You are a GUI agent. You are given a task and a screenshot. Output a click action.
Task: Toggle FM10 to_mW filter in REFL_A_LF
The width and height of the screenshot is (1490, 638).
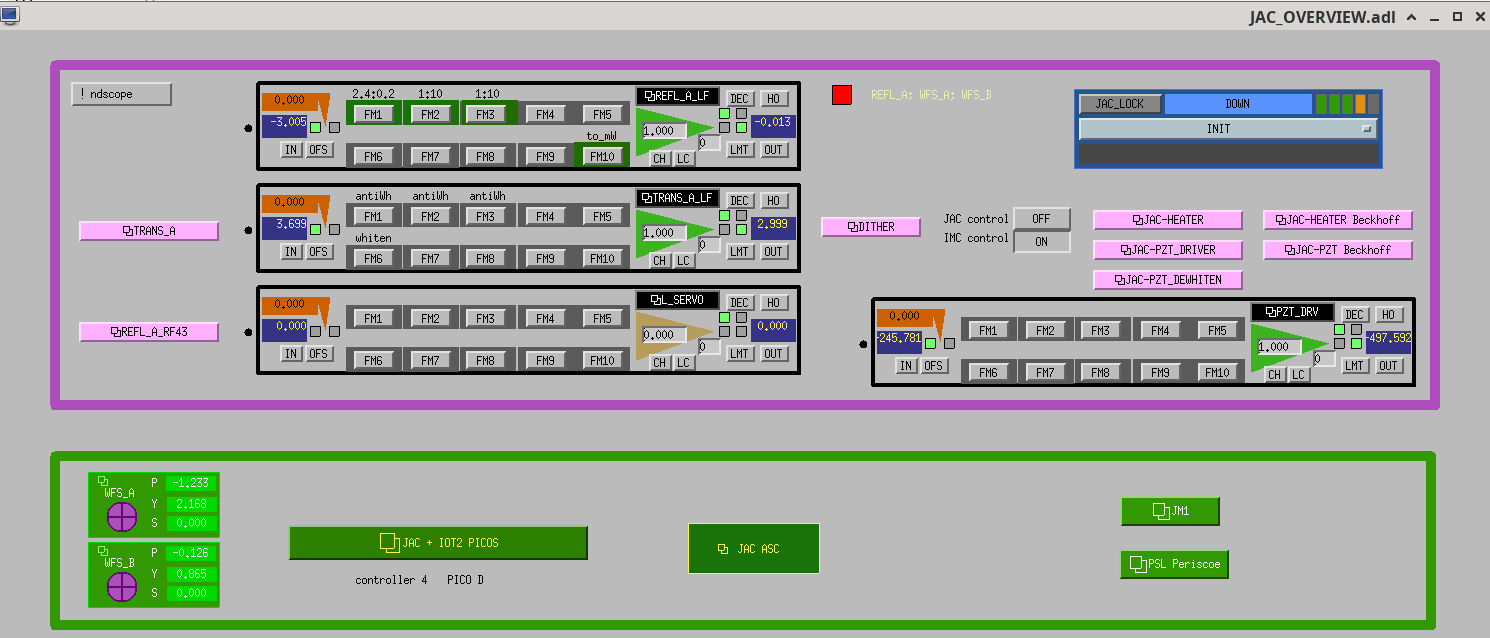(601, 156)
